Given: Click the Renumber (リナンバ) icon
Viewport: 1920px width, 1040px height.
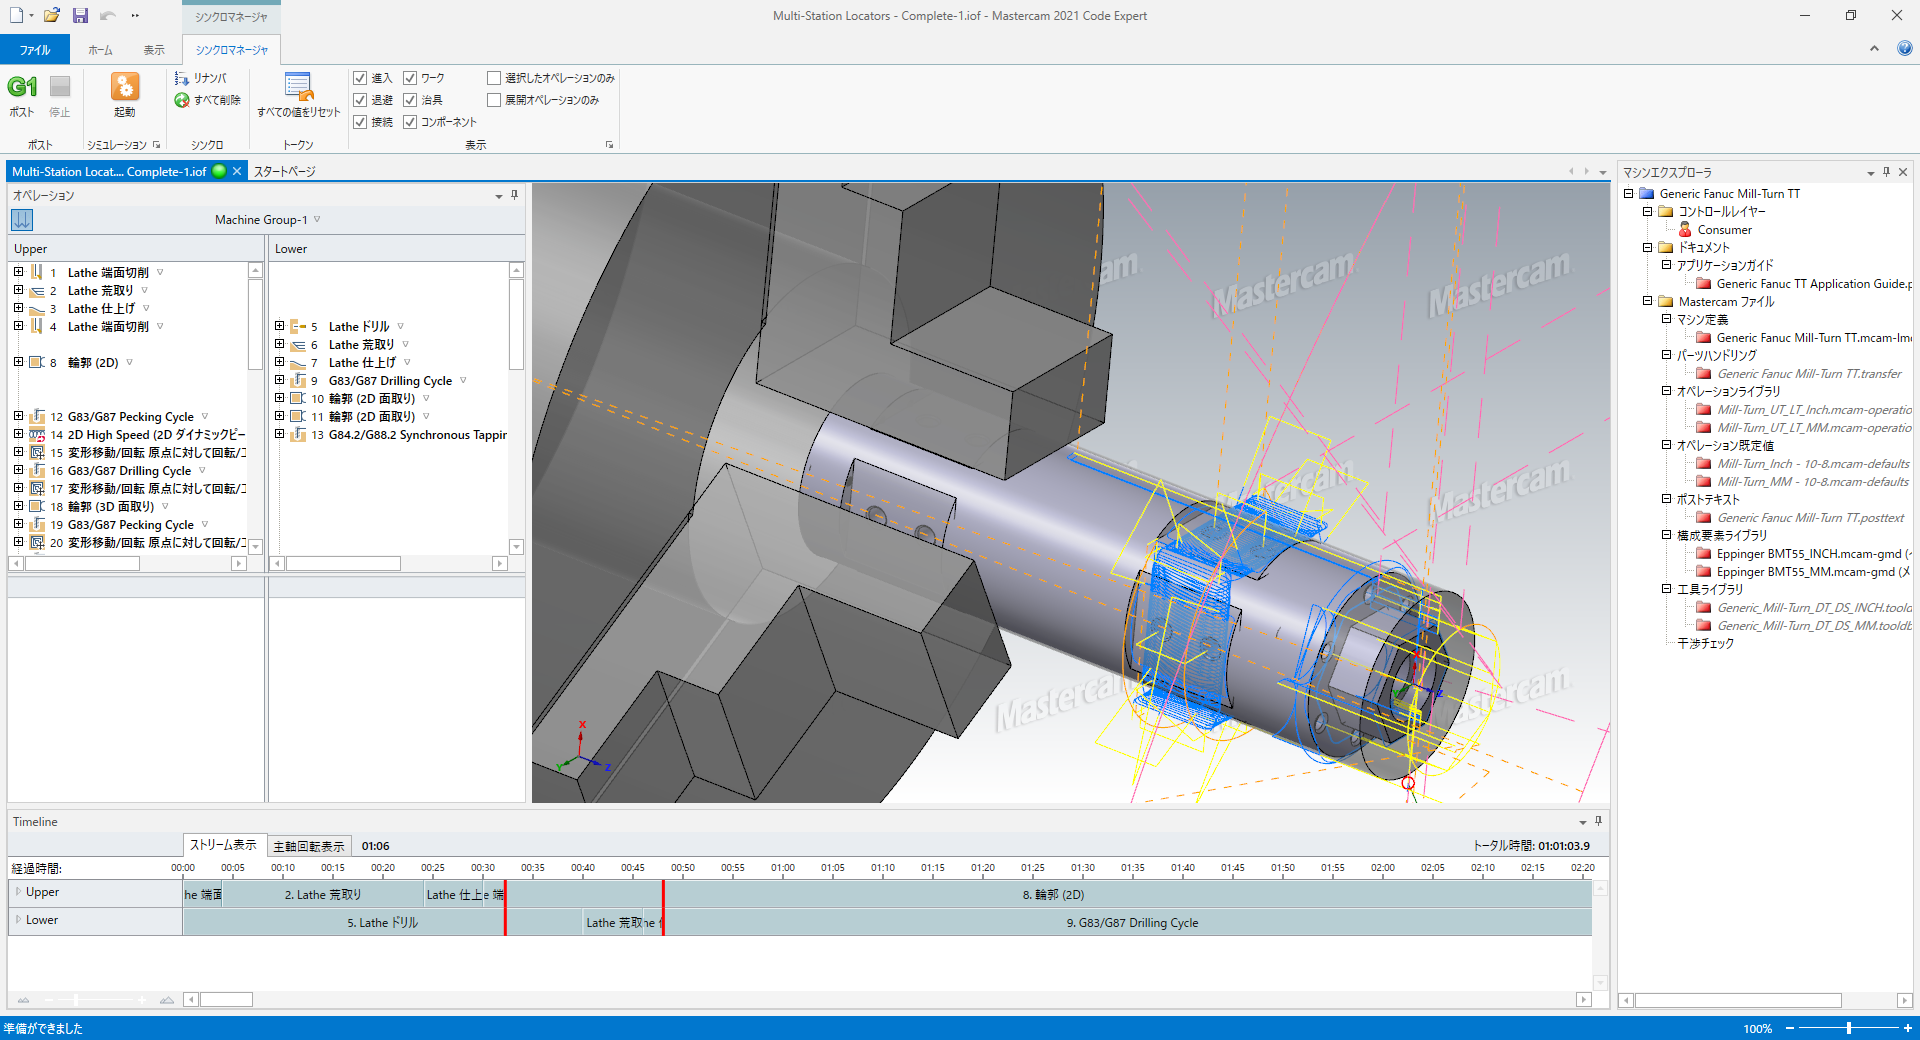Looking at the screenshot, I should [x=182, y=78].
